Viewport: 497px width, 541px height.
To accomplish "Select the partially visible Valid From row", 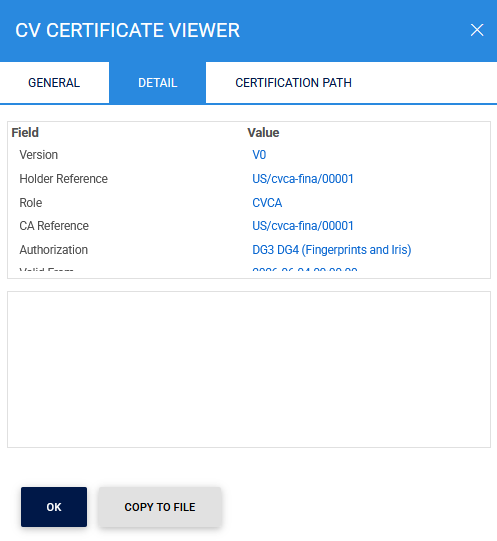I will pos(248,269).
